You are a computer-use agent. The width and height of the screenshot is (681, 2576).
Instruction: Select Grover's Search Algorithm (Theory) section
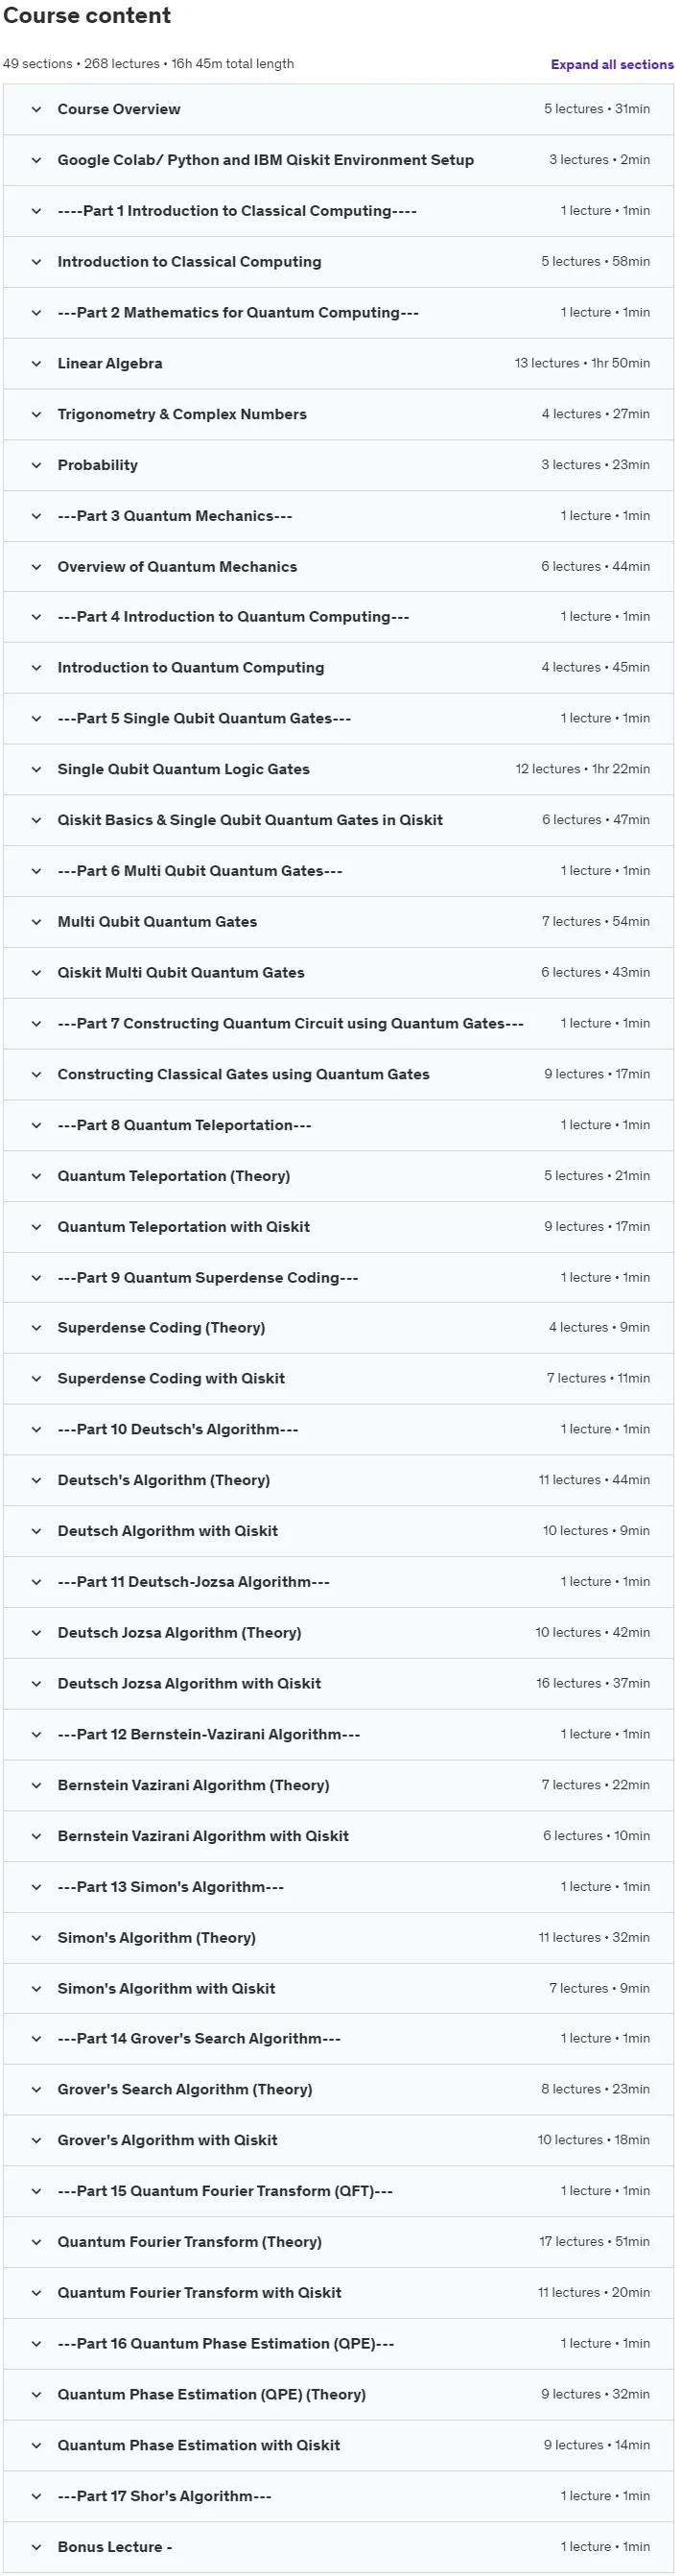338,2089
